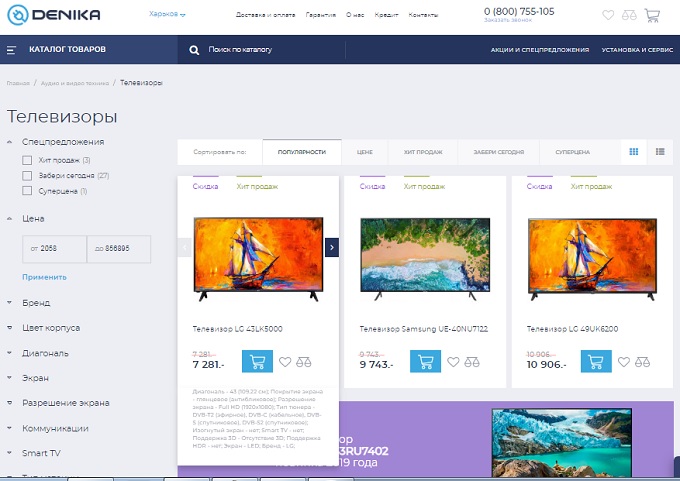The image size is (680, 481).
Task: Open Кредит page
Action: tap(386, 15)
